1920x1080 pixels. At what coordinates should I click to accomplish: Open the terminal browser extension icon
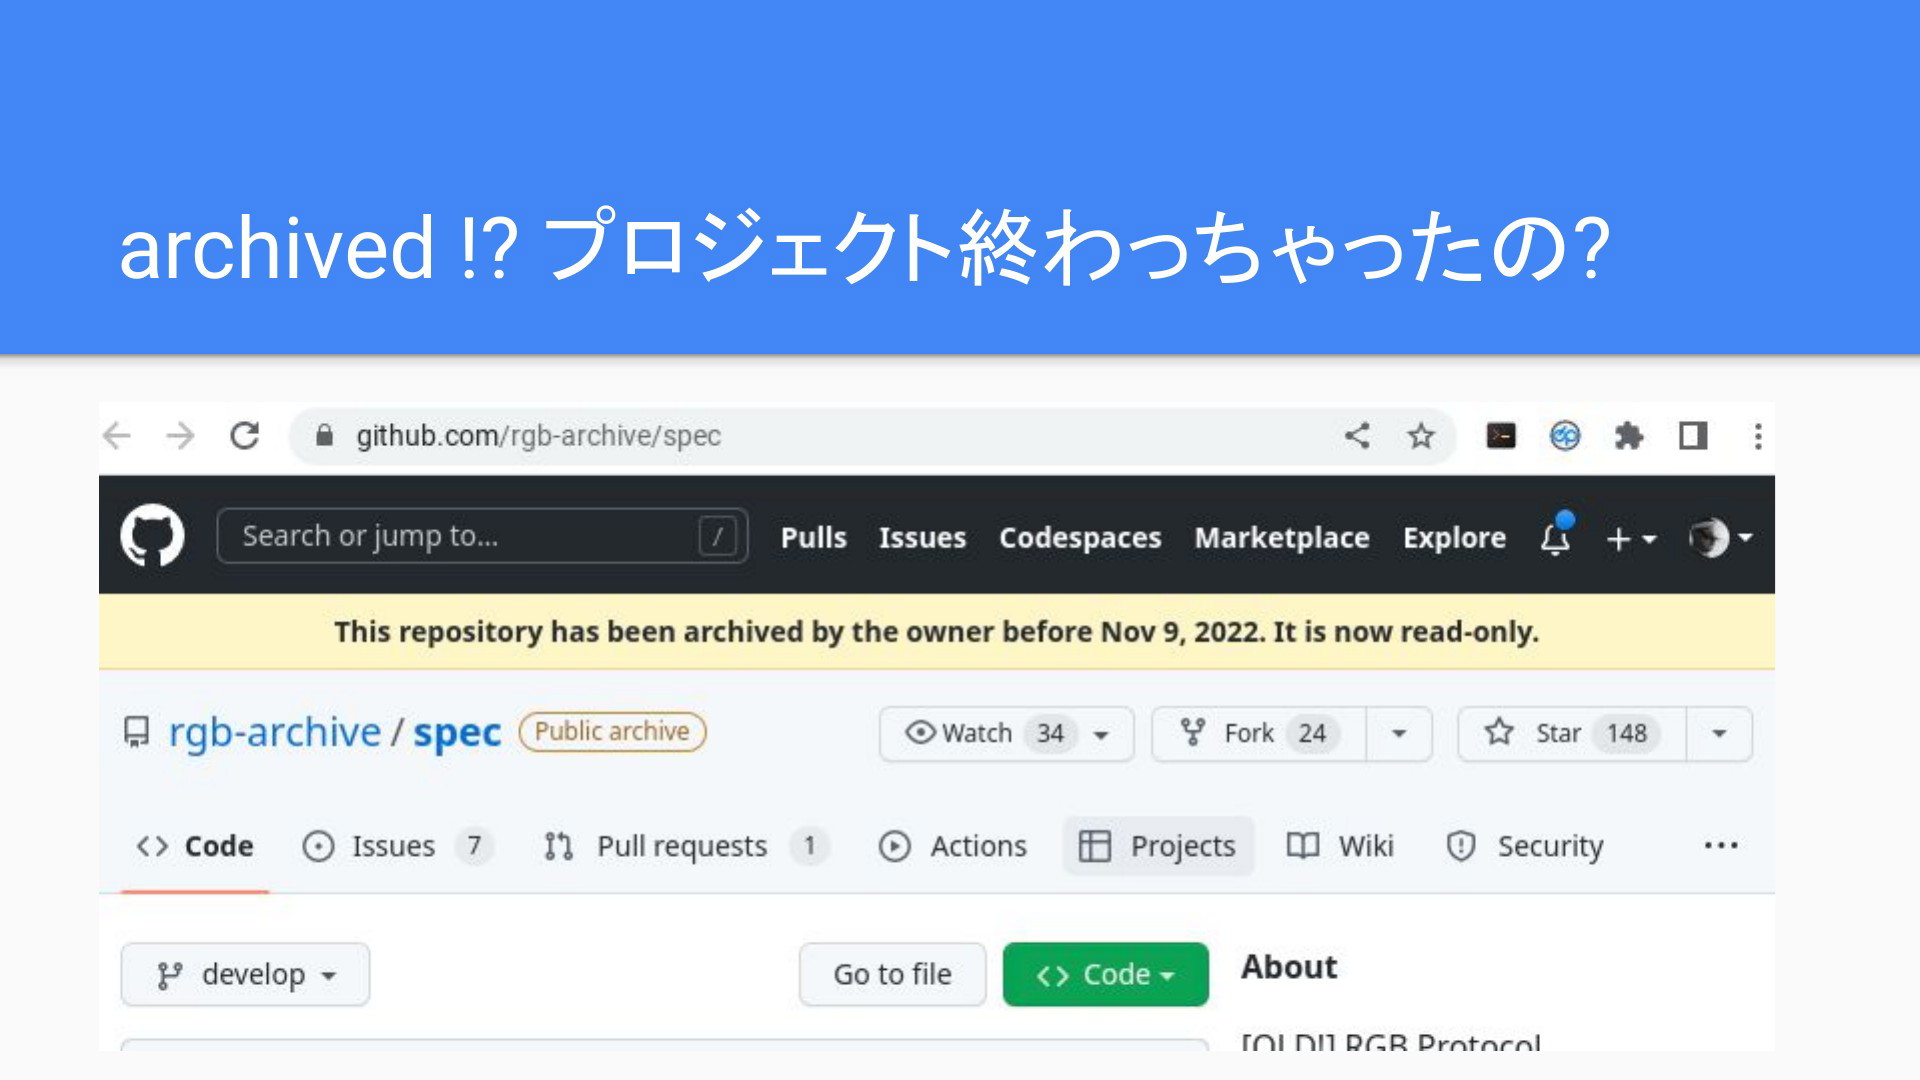click(x=1501, y=436)
